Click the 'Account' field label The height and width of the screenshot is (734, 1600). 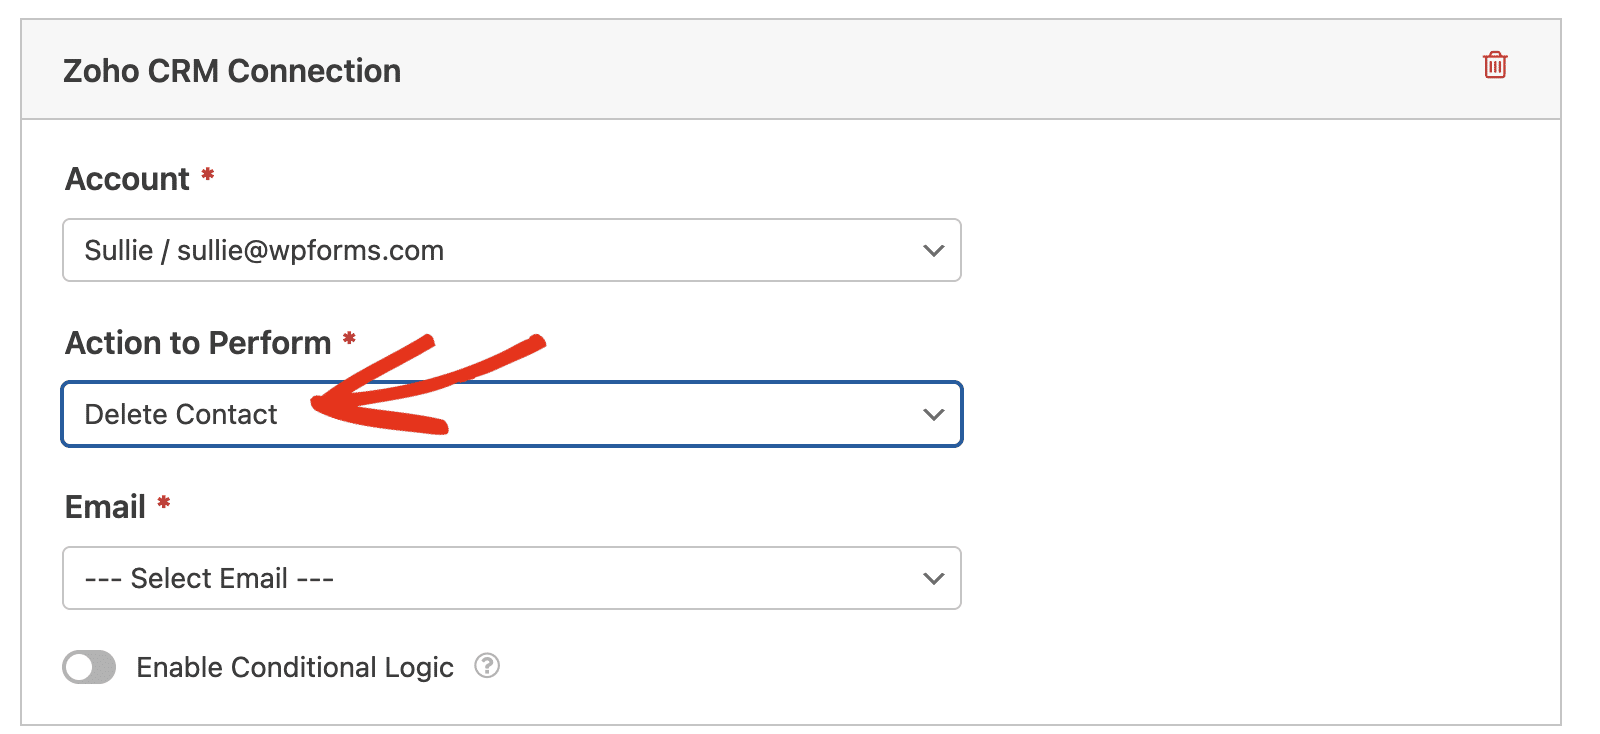(x=127, y=179)
